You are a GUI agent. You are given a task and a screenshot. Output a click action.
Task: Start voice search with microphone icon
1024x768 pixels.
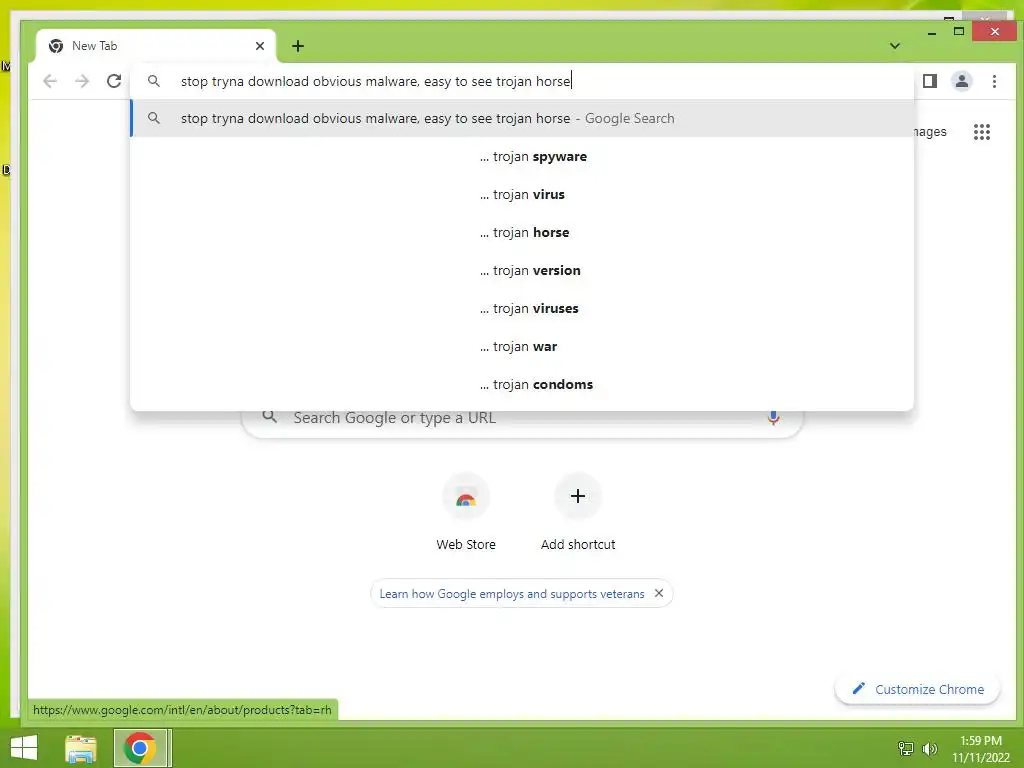point(773,417)
